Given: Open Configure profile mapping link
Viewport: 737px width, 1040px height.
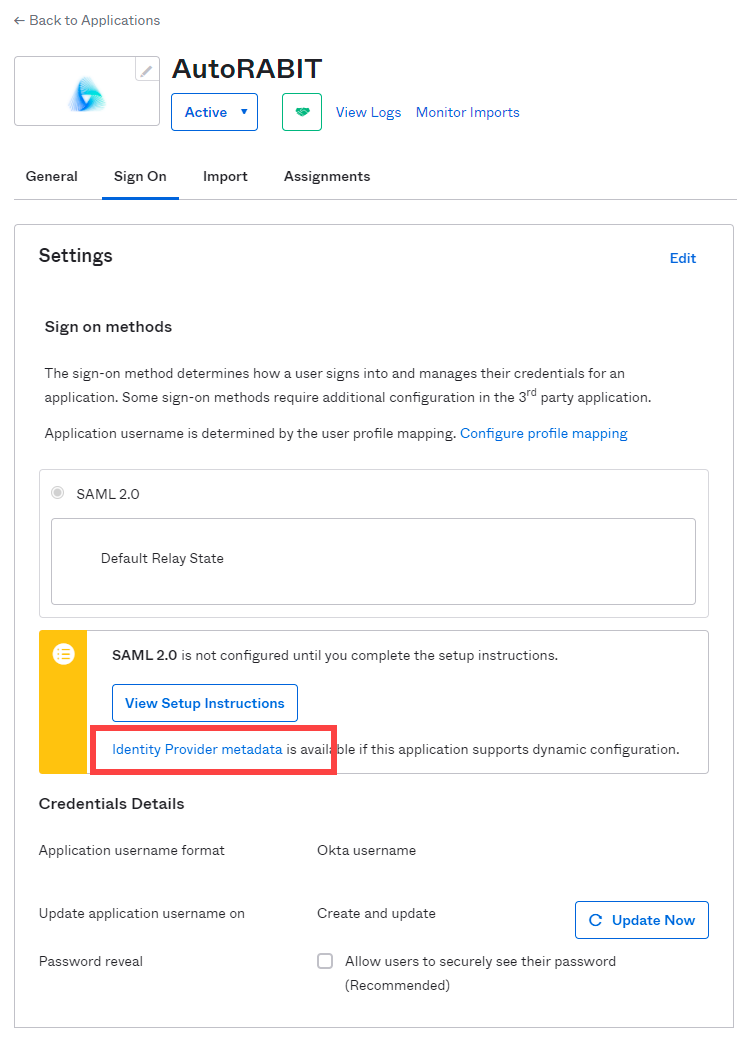Looking at the screenshot, I should click(544, 433).
